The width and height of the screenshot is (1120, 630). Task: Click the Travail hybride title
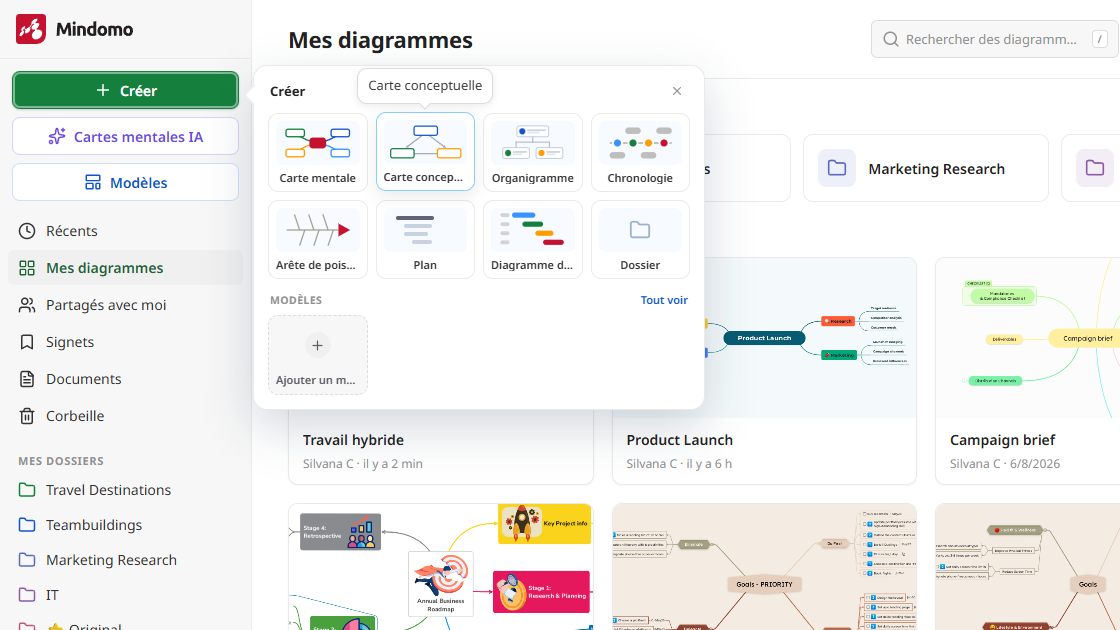coord(353,440)
